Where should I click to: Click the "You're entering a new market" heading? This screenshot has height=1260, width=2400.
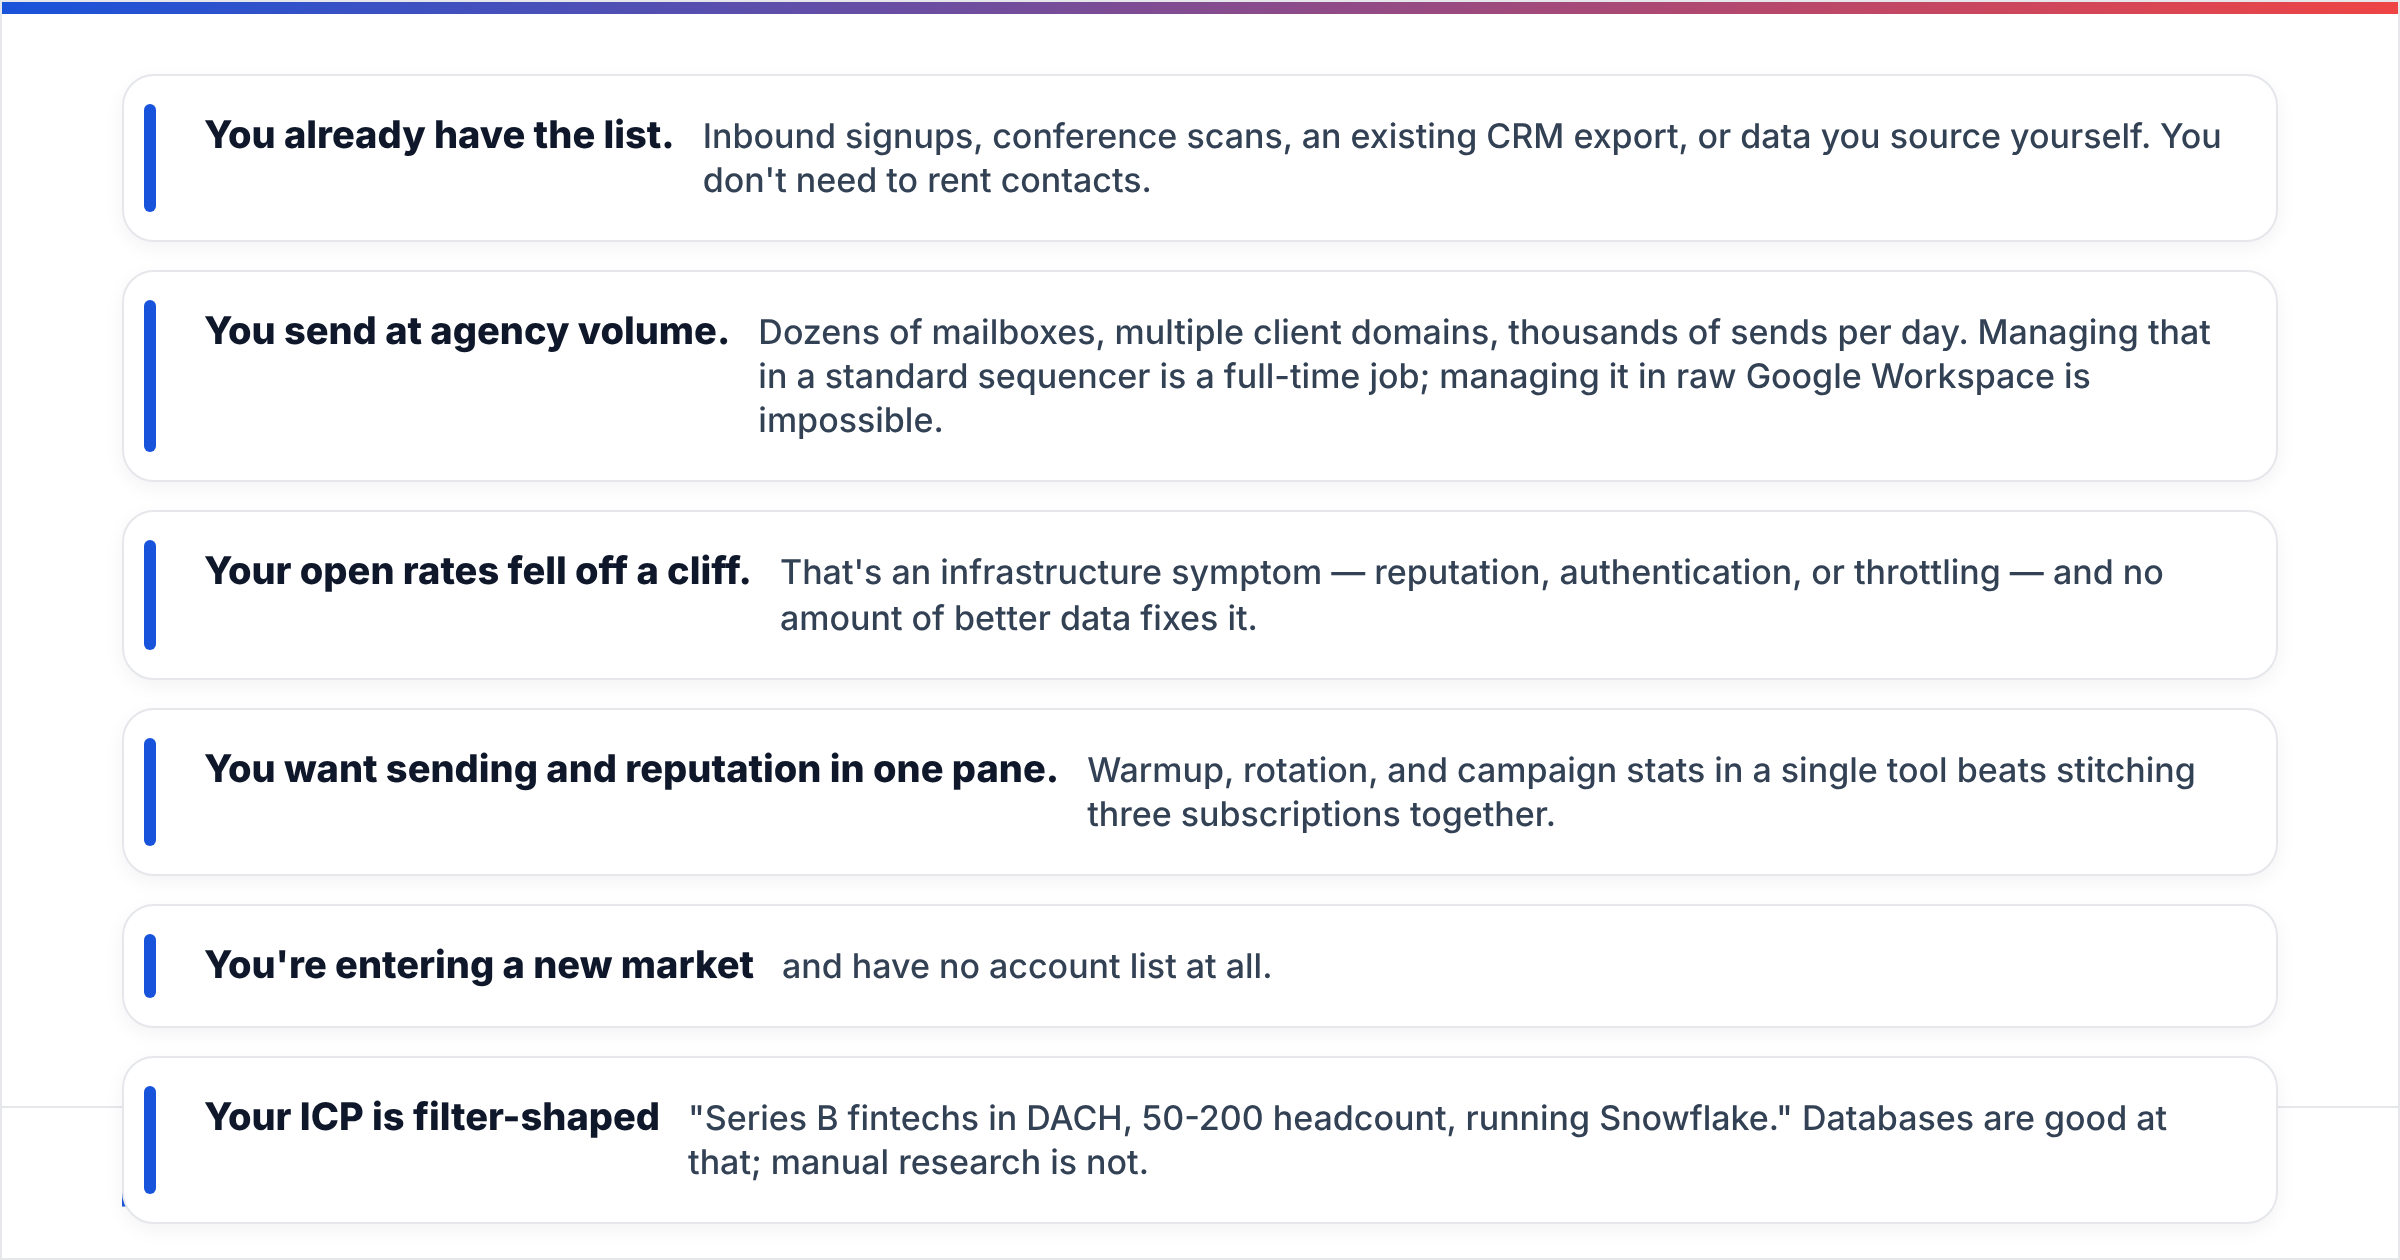click(x=479, y=965)
